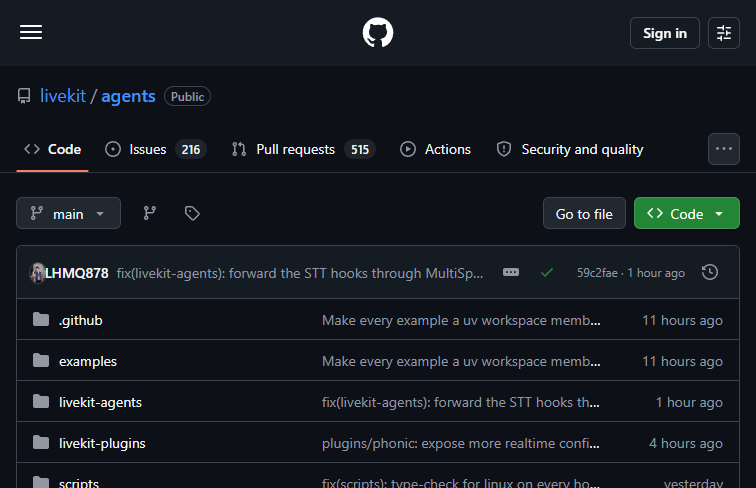
Task: View branches icon
Action: [x=149, y=213]
